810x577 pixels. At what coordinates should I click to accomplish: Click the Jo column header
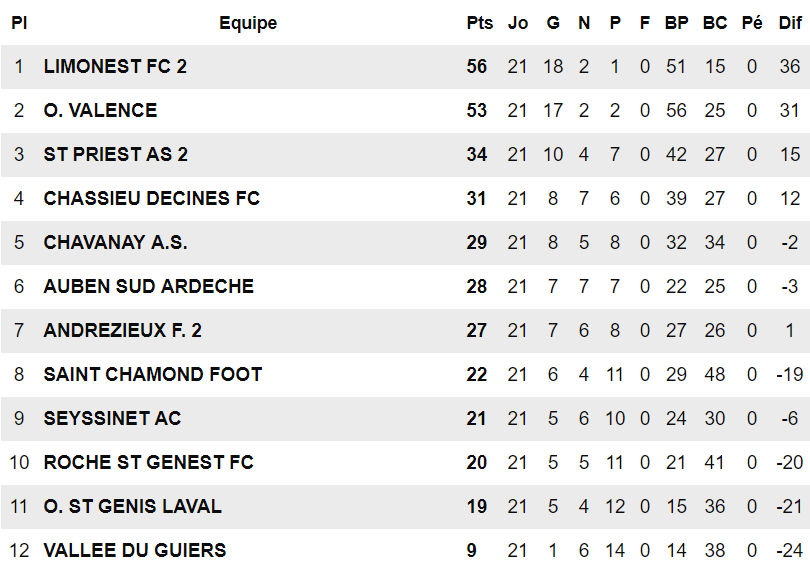(517, 23)
